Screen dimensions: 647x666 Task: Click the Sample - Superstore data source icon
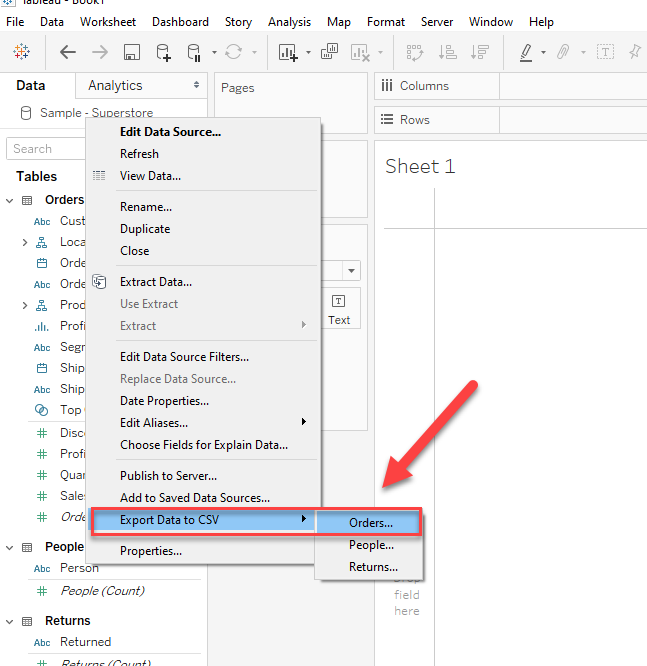tap(26, 113)
